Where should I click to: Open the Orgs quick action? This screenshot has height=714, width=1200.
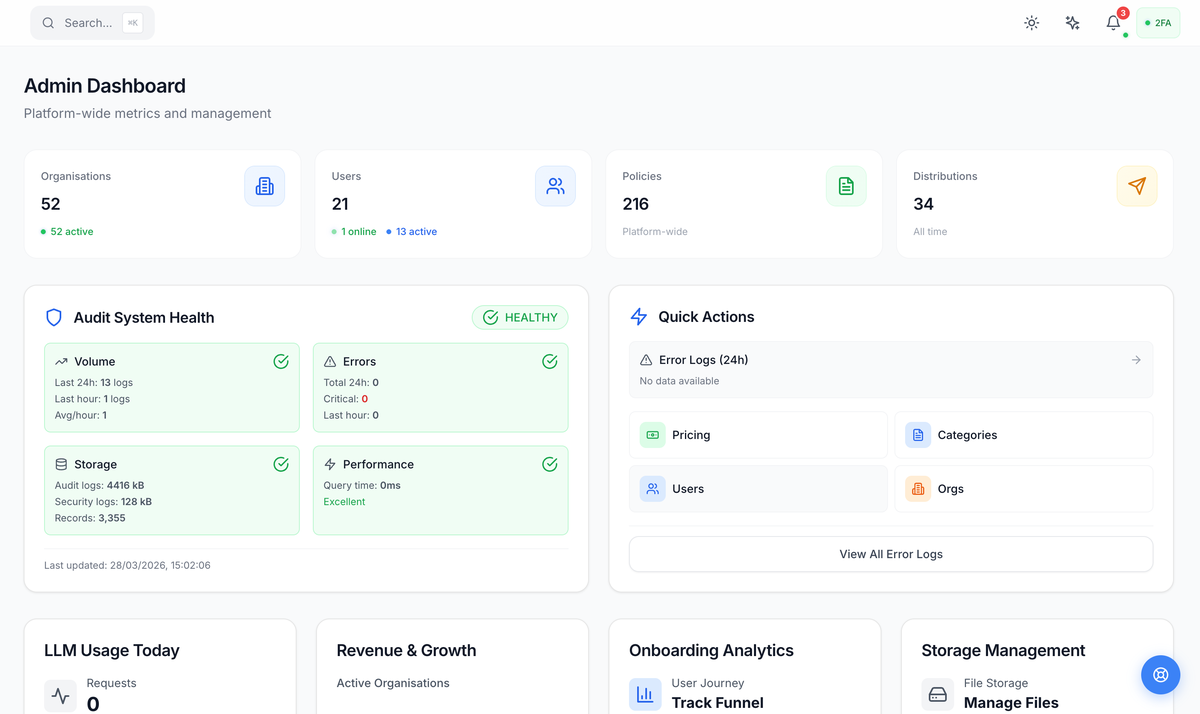(1023, 489)
